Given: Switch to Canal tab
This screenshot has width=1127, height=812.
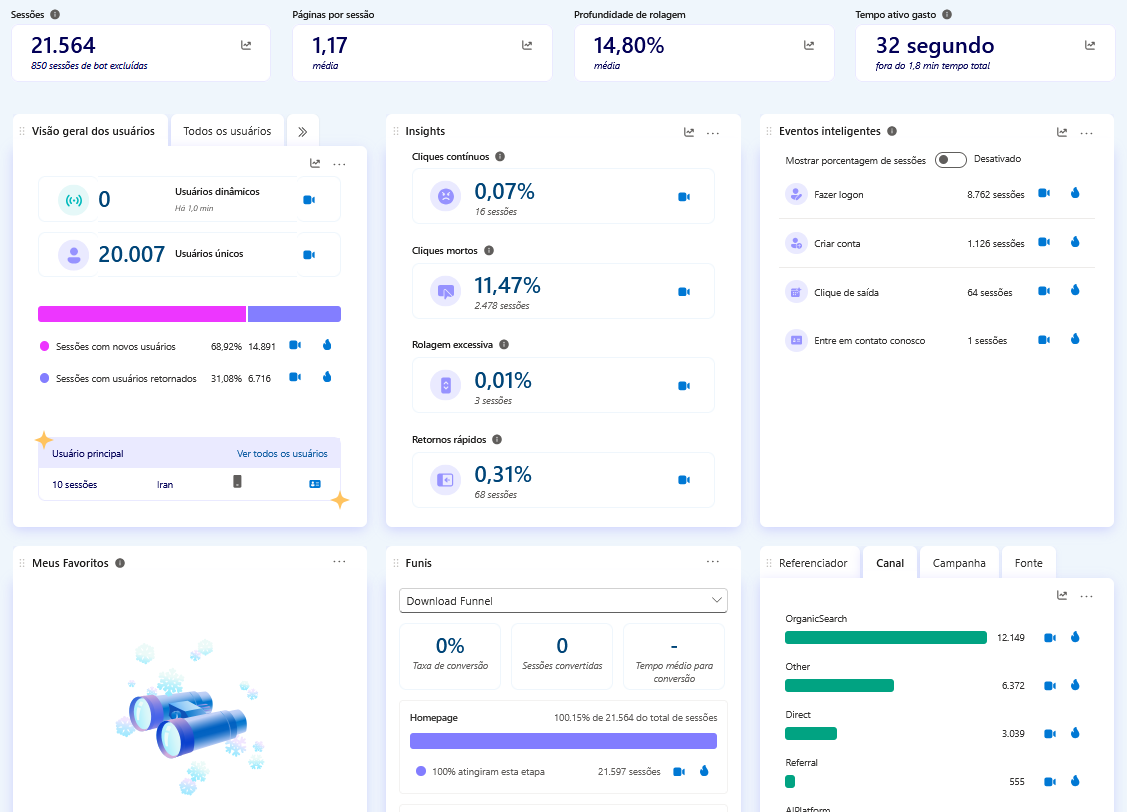Looking at the screenshot, I should tap(890, 563).
